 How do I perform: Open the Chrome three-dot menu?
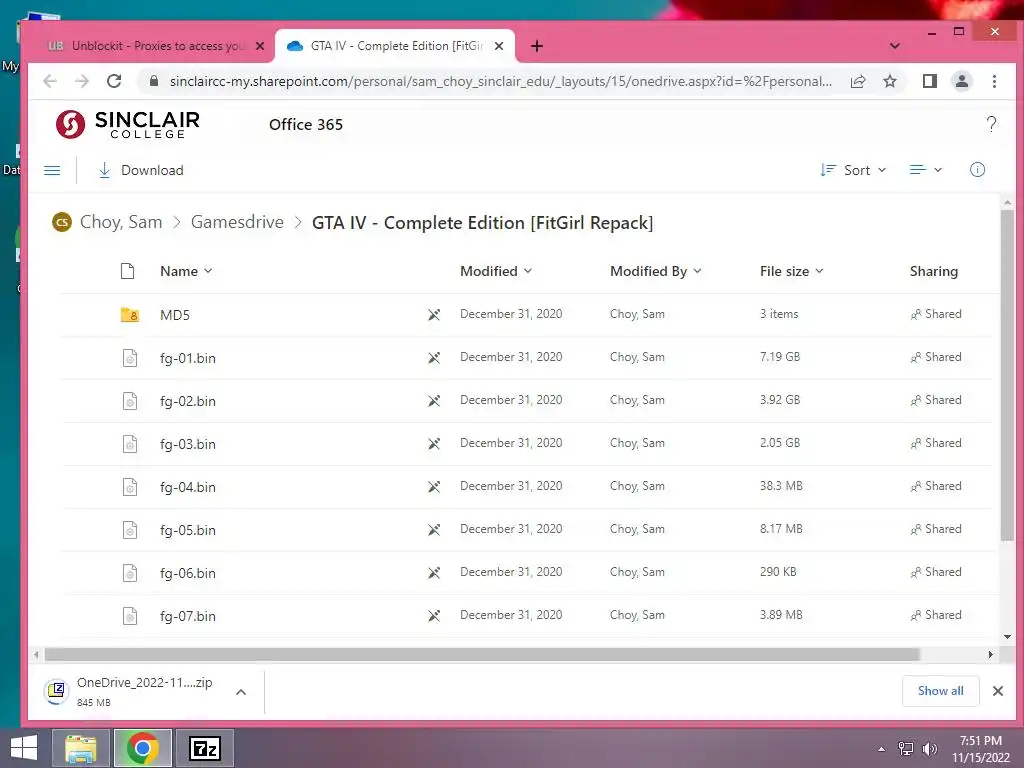click(994, 81)
